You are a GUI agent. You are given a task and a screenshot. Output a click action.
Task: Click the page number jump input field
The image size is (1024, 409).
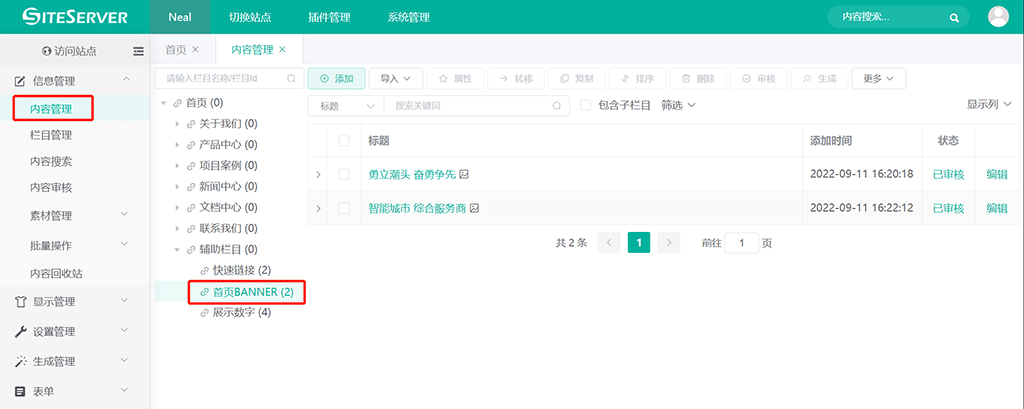tap(741, 243)
